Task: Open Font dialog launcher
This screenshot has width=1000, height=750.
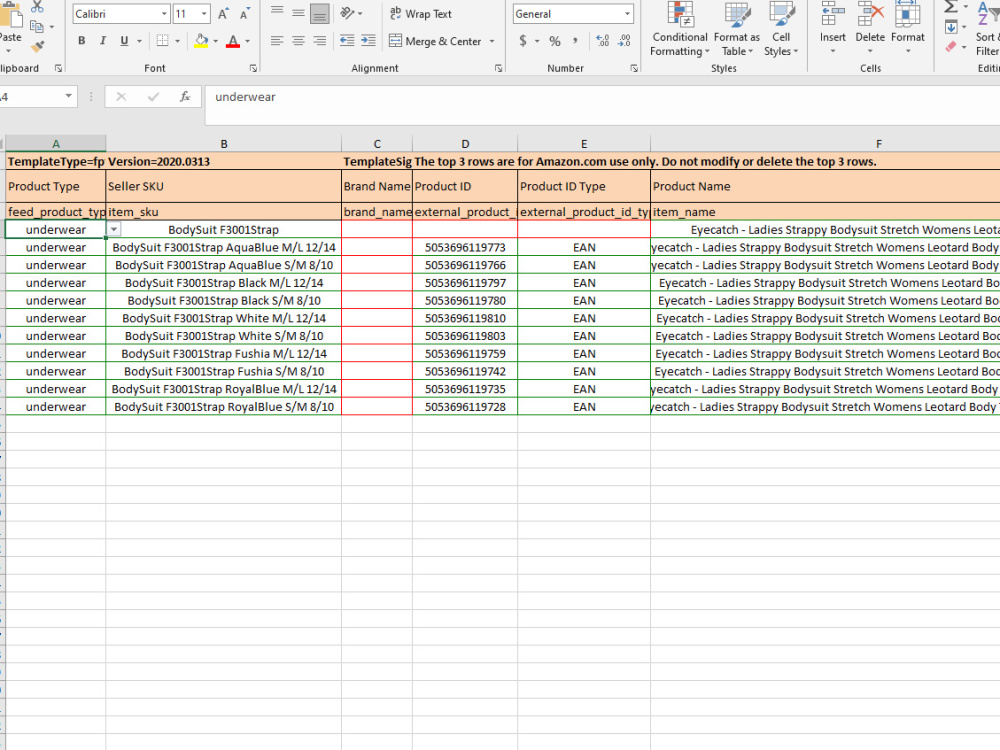Action: (x=253, y=68)
